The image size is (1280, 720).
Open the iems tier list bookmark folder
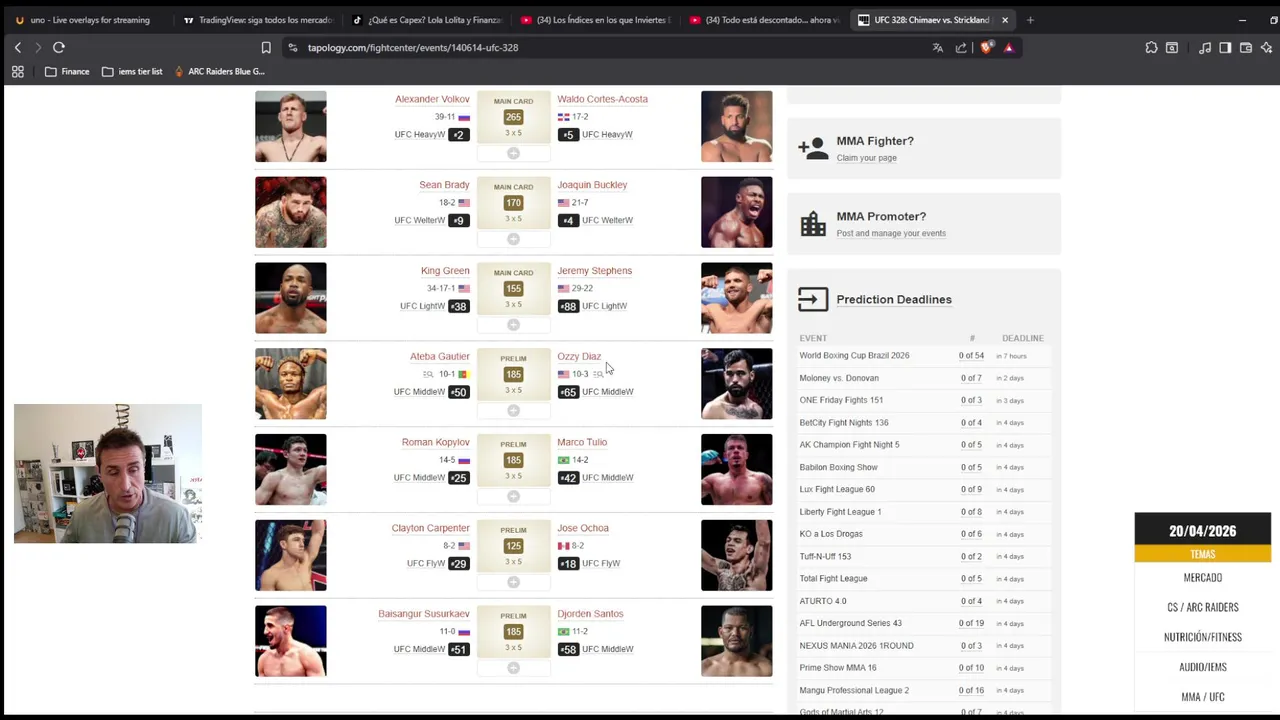(132, 71)
